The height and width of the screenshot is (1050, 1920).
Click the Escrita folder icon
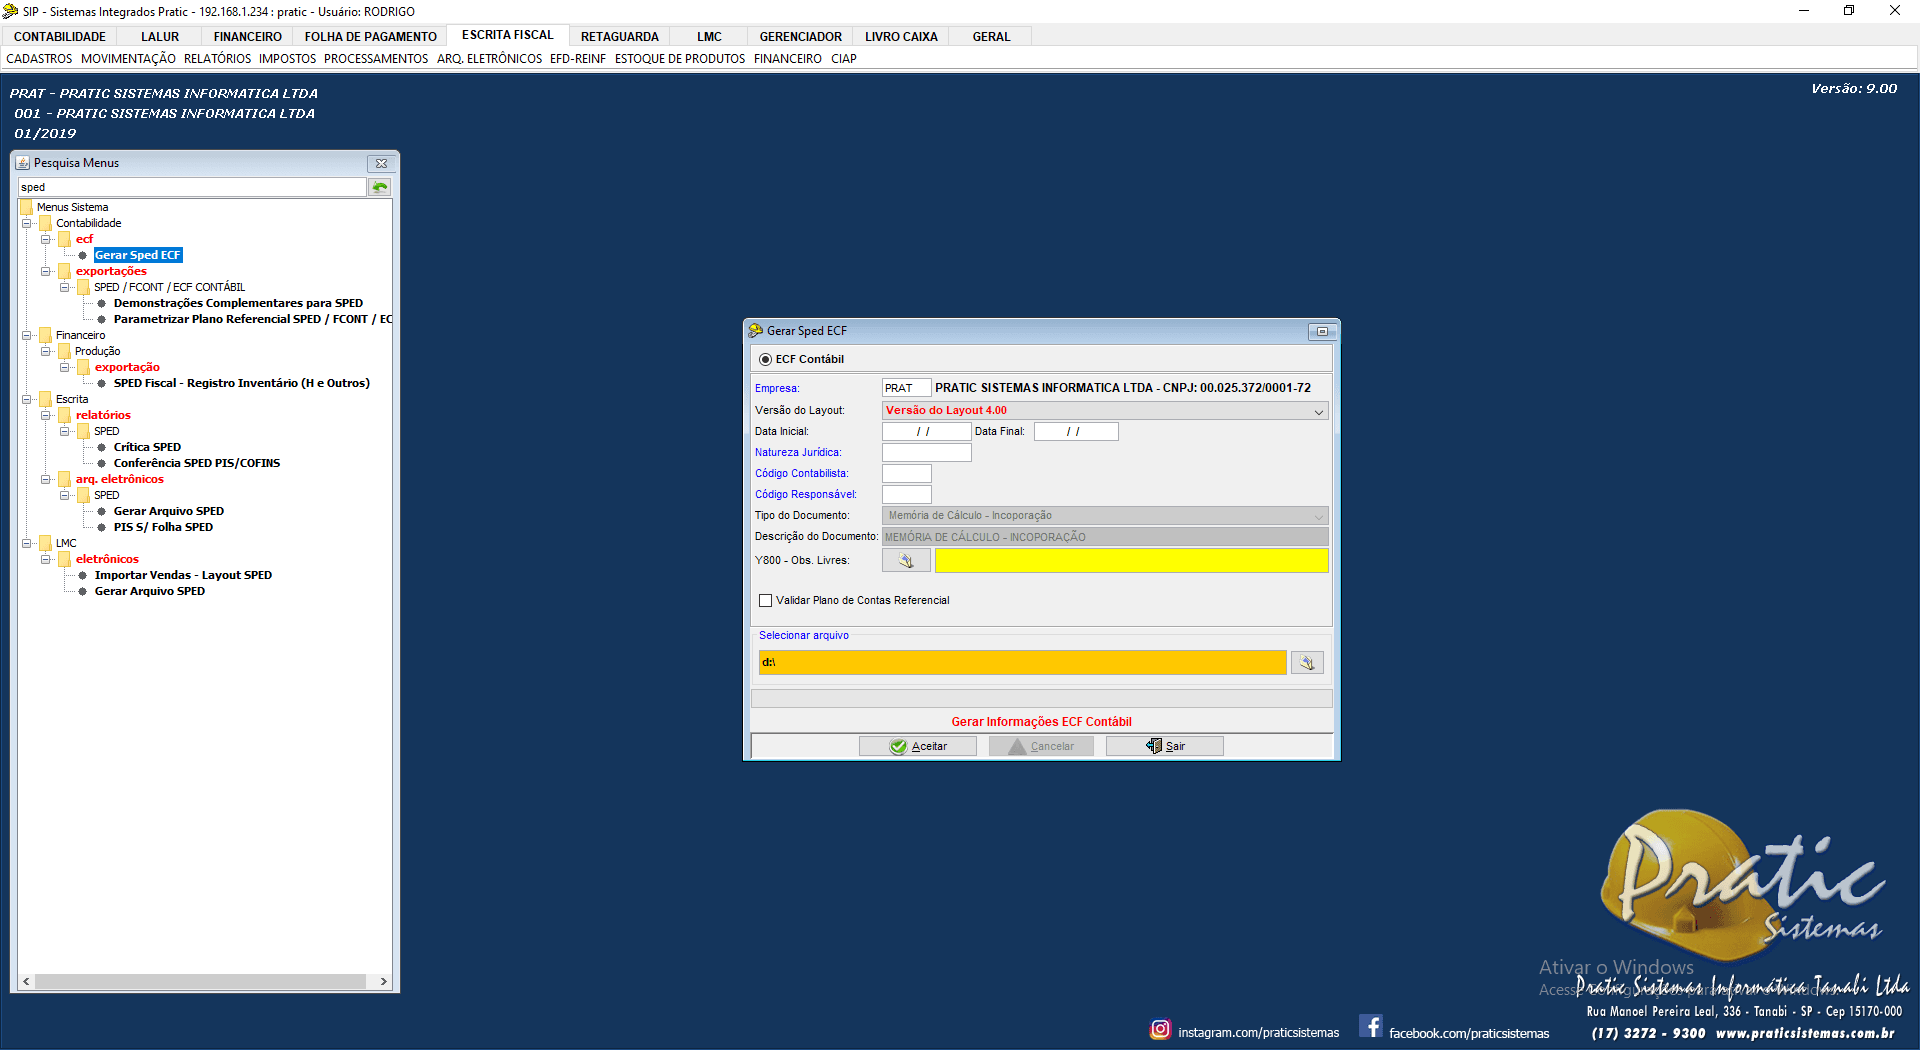pos(45,399)
